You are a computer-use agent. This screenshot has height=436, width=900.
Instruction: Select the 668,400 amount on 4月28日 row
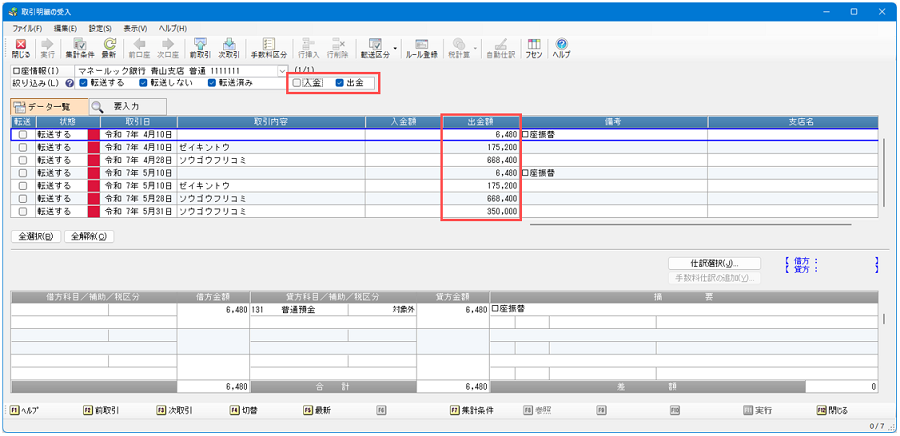(481, 160)
